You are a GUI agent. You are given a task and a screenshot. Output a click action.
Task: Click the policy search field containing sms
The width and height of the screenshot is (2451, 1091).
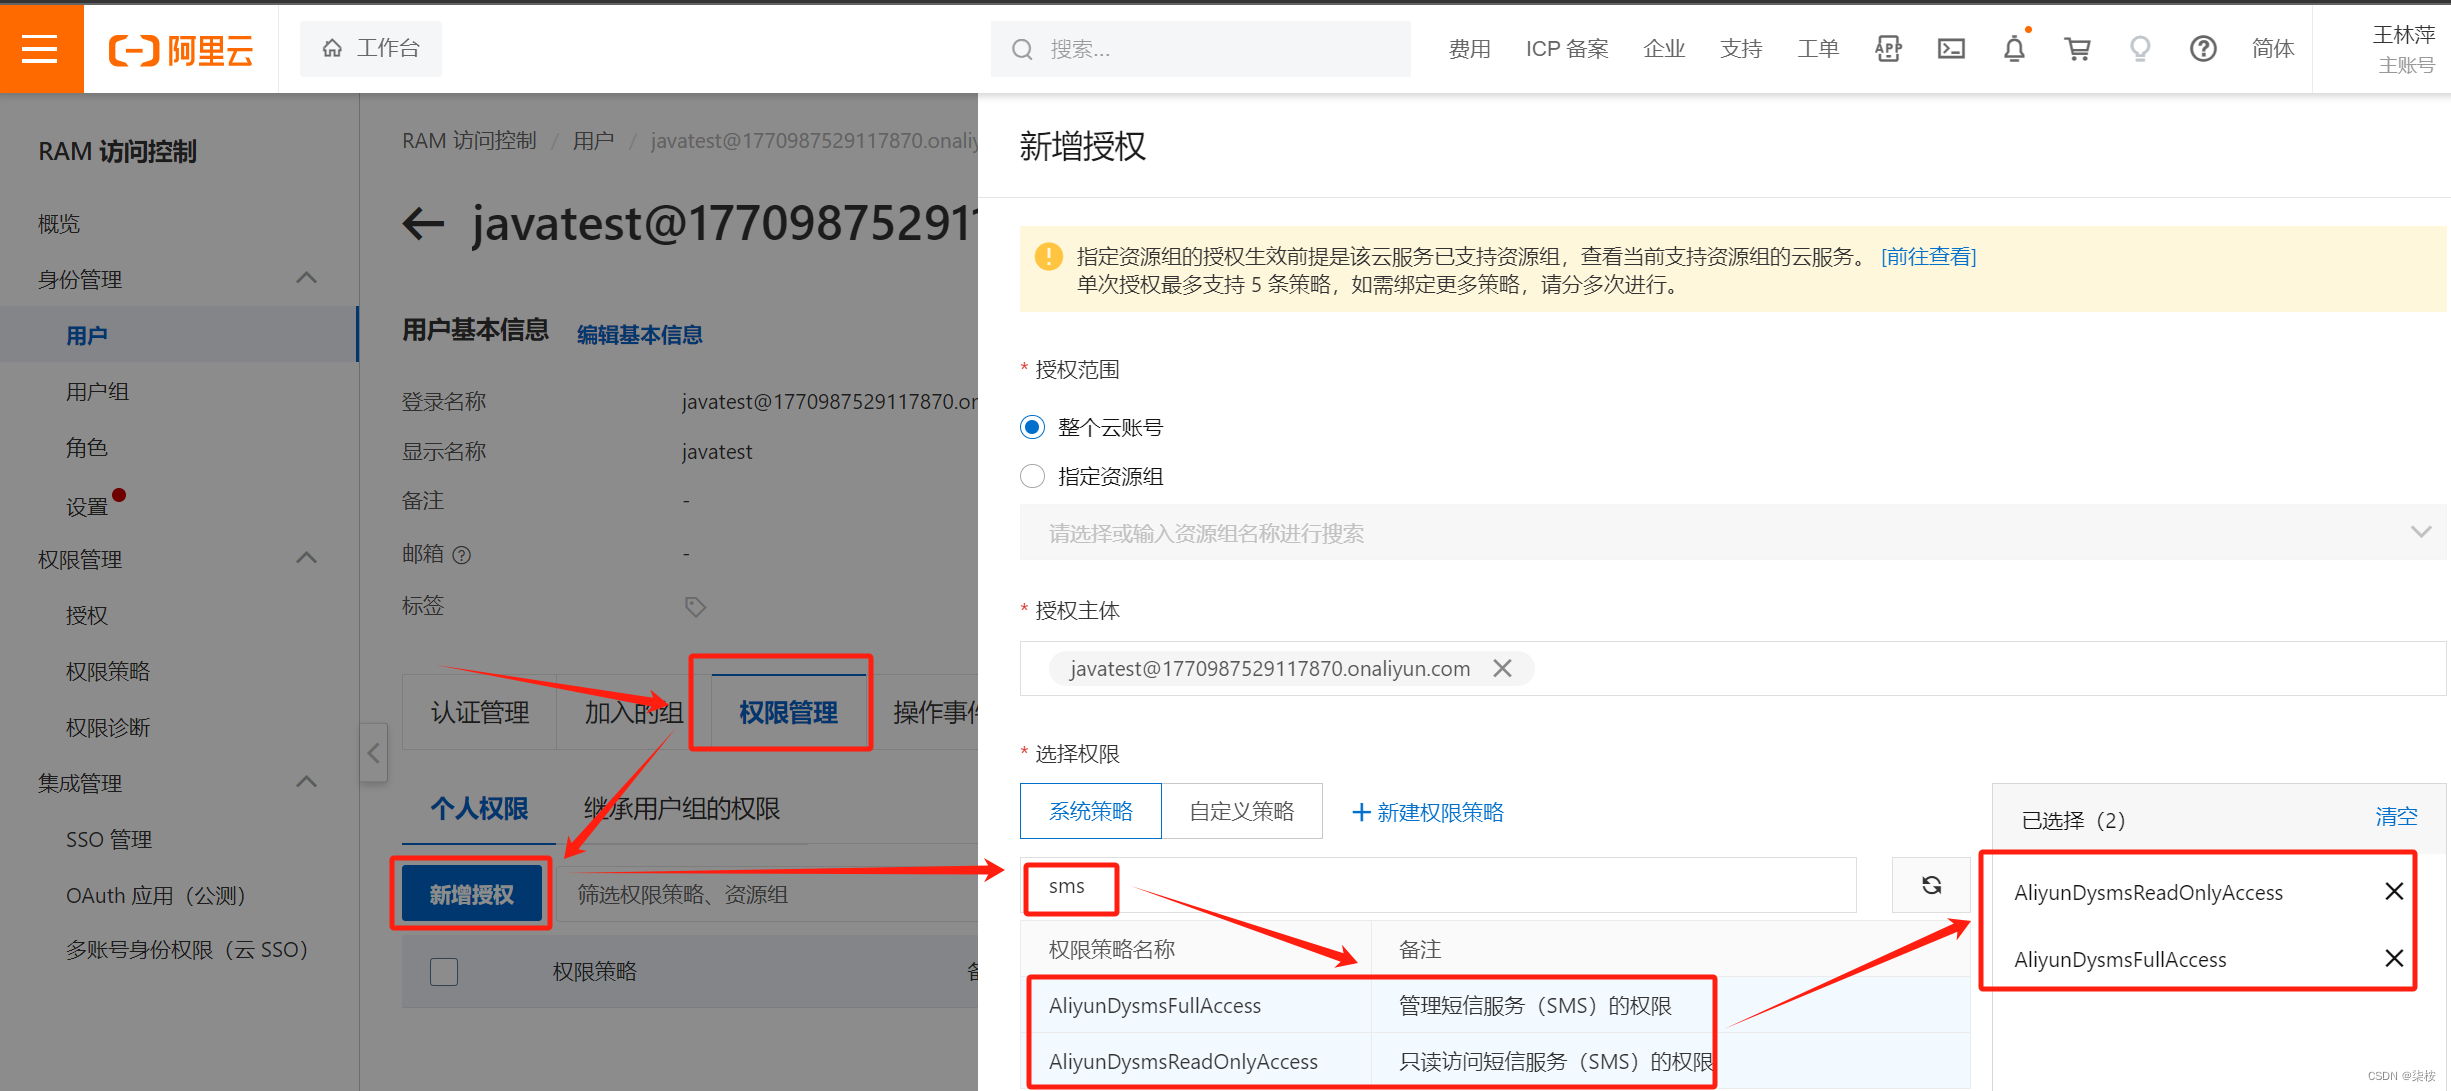point(1438,886)
